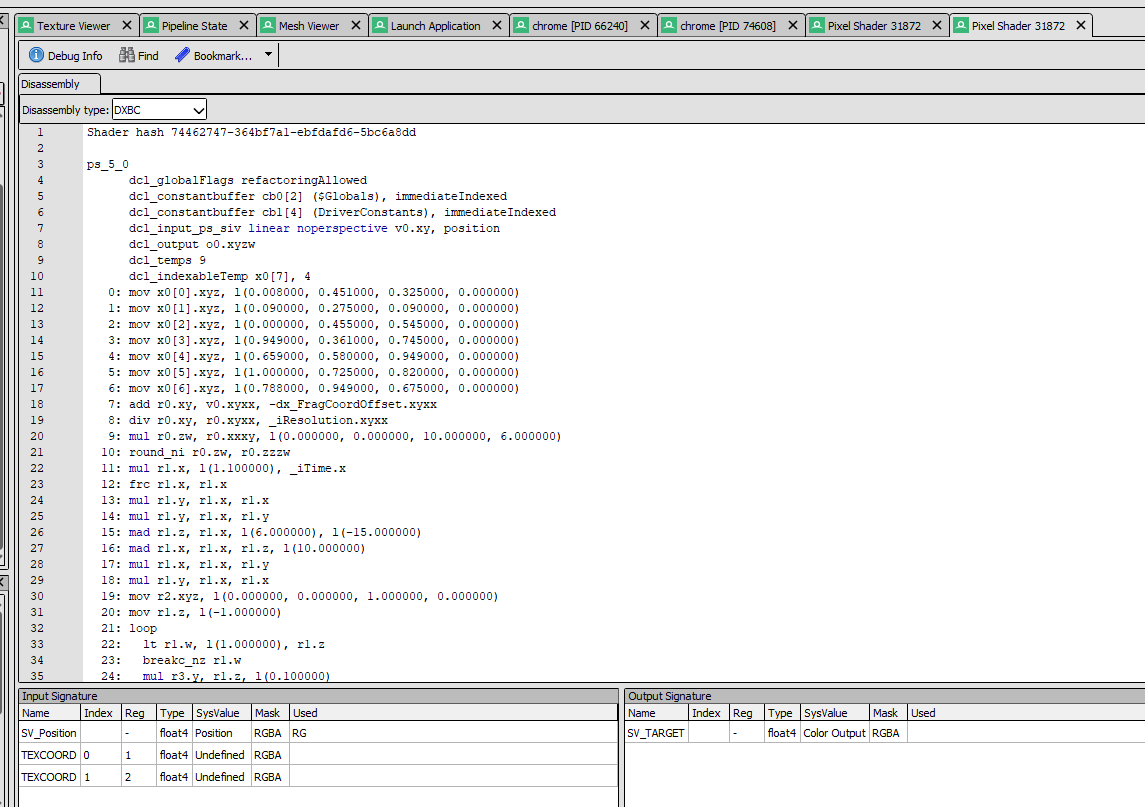Click line number 11 in the gutter
Screen dimensions: 1145x807
pyautogui.click(x=37, y=292)
